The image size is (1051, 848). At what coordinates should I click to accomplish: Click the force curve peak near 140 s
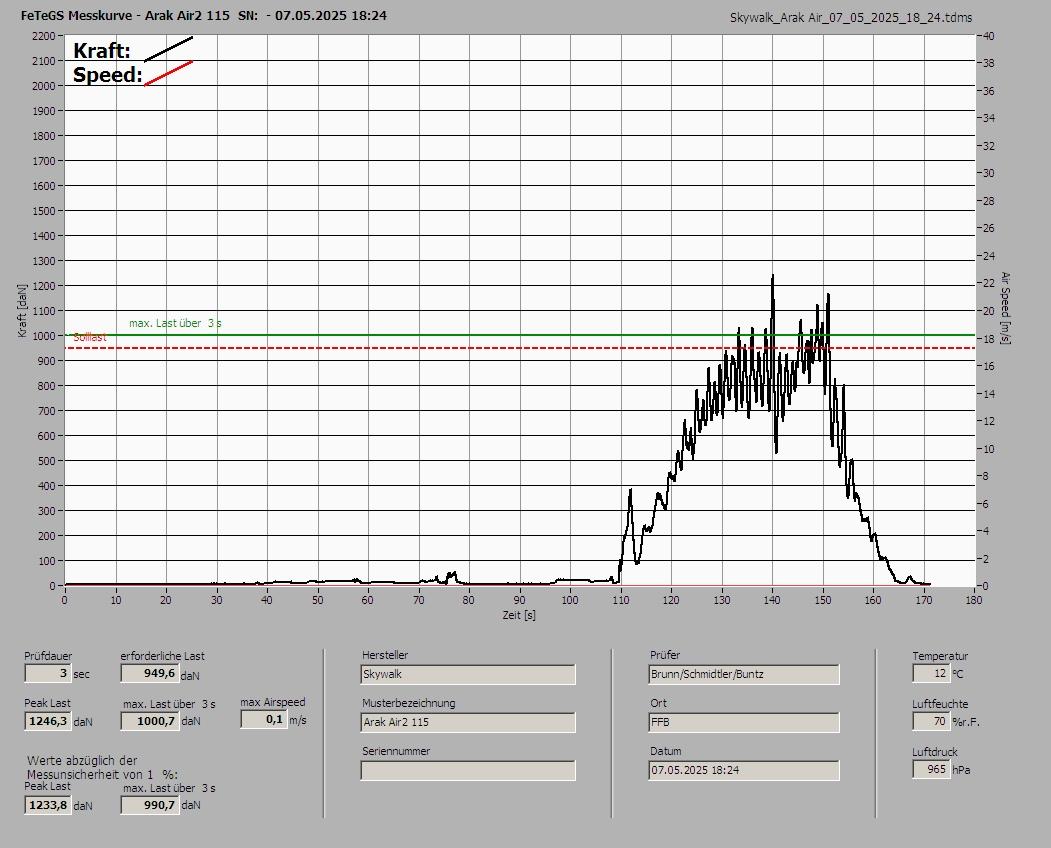(773, 276)
